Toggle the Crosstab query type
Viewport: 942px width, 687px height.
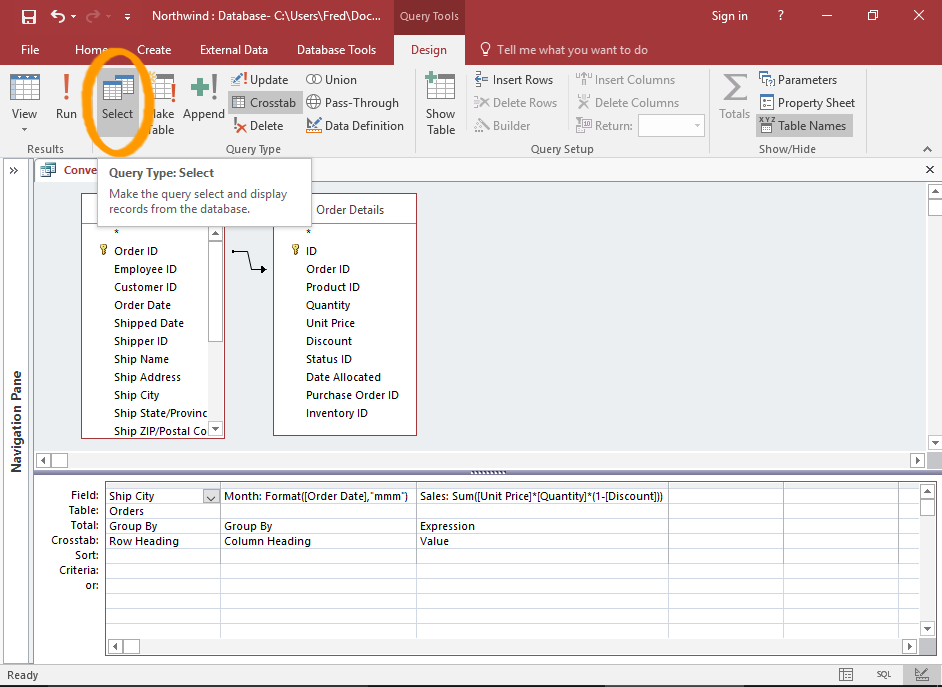click(x=264, y=103)
